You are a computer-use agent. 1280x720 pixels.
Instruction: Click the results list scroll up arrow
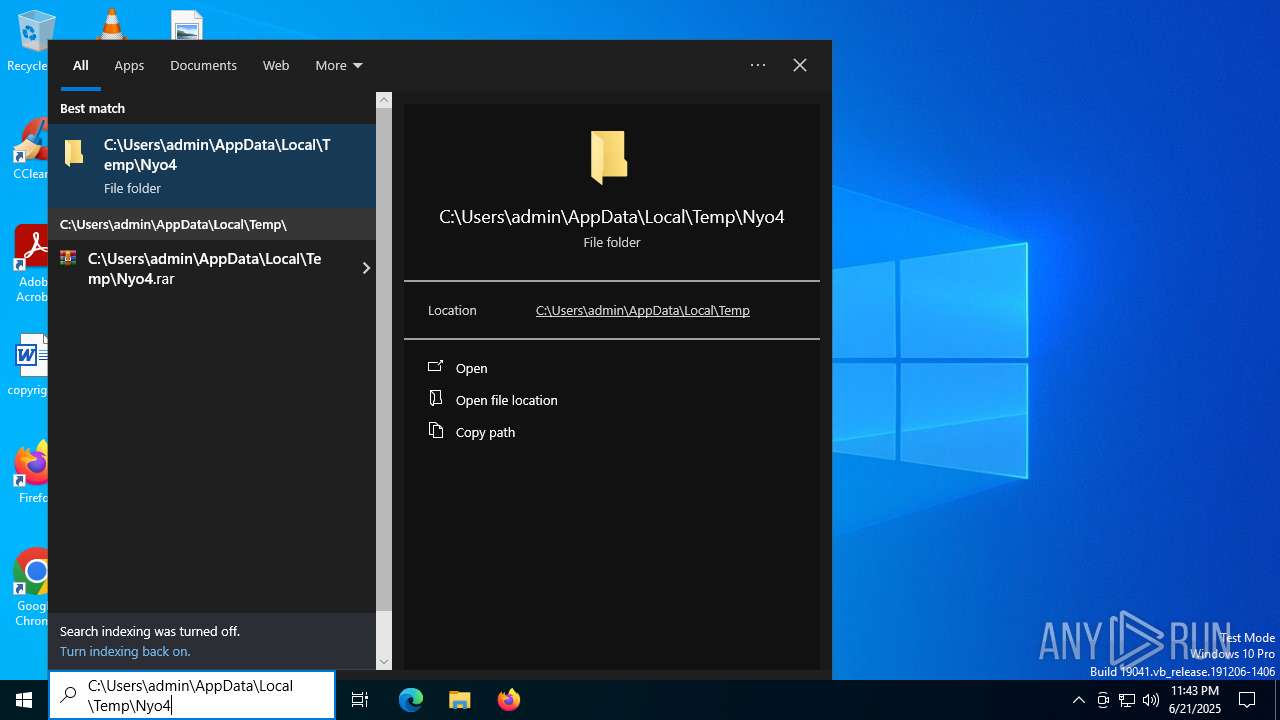384,100
